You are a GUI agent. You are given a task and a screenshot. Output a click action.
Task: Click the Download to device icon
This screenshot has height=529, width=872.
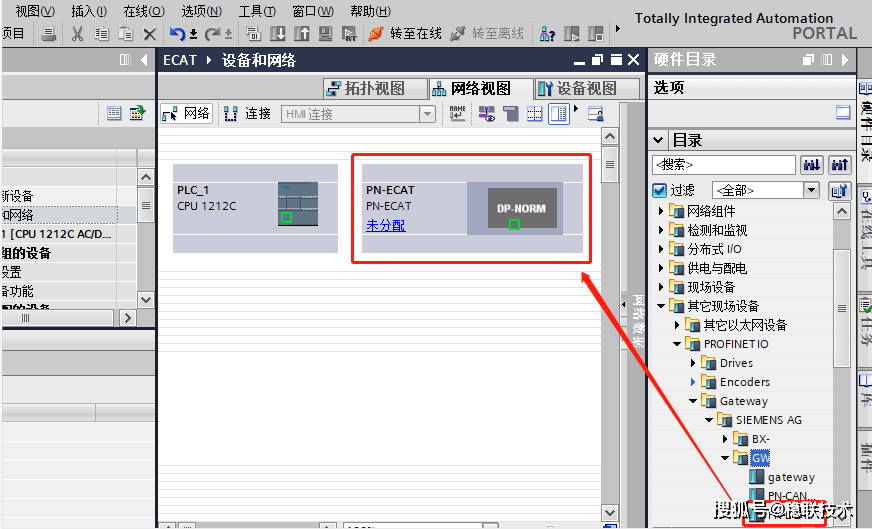point(278,34)
